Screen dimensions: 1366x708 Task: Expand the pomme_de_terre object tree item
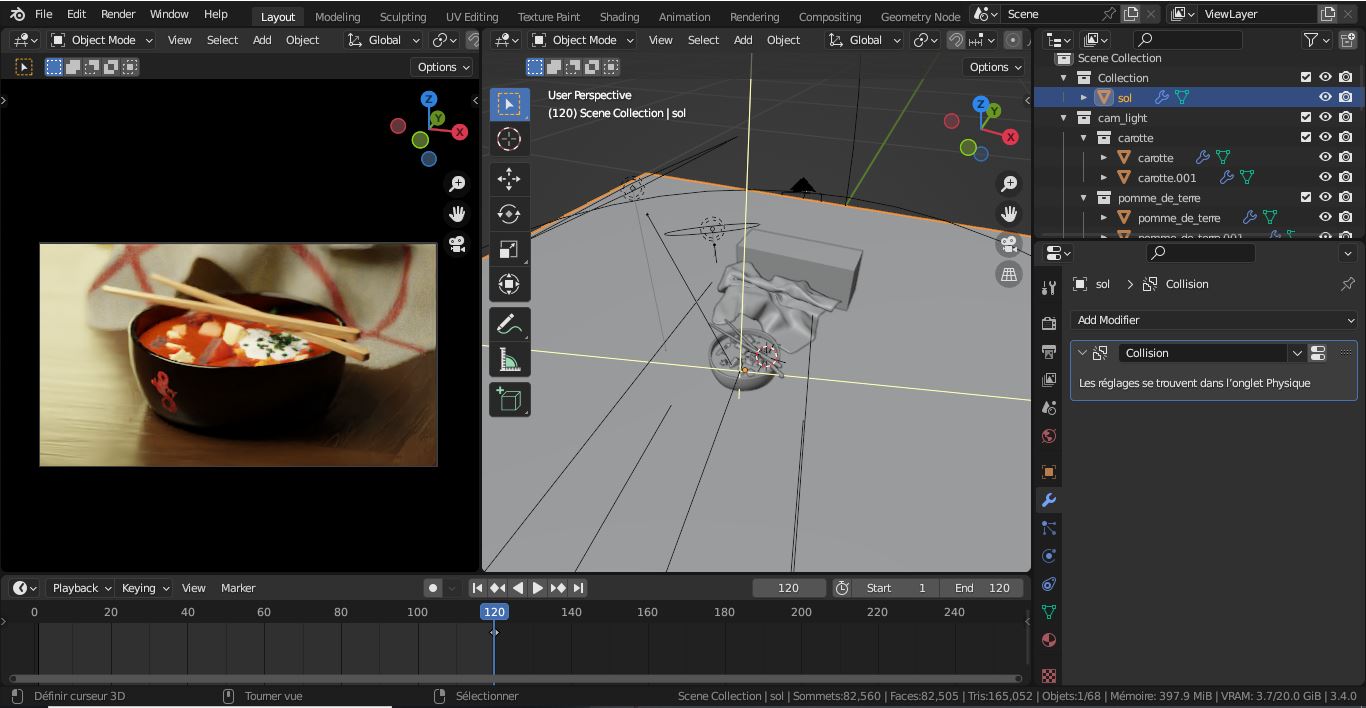(x=1104, y=217)
